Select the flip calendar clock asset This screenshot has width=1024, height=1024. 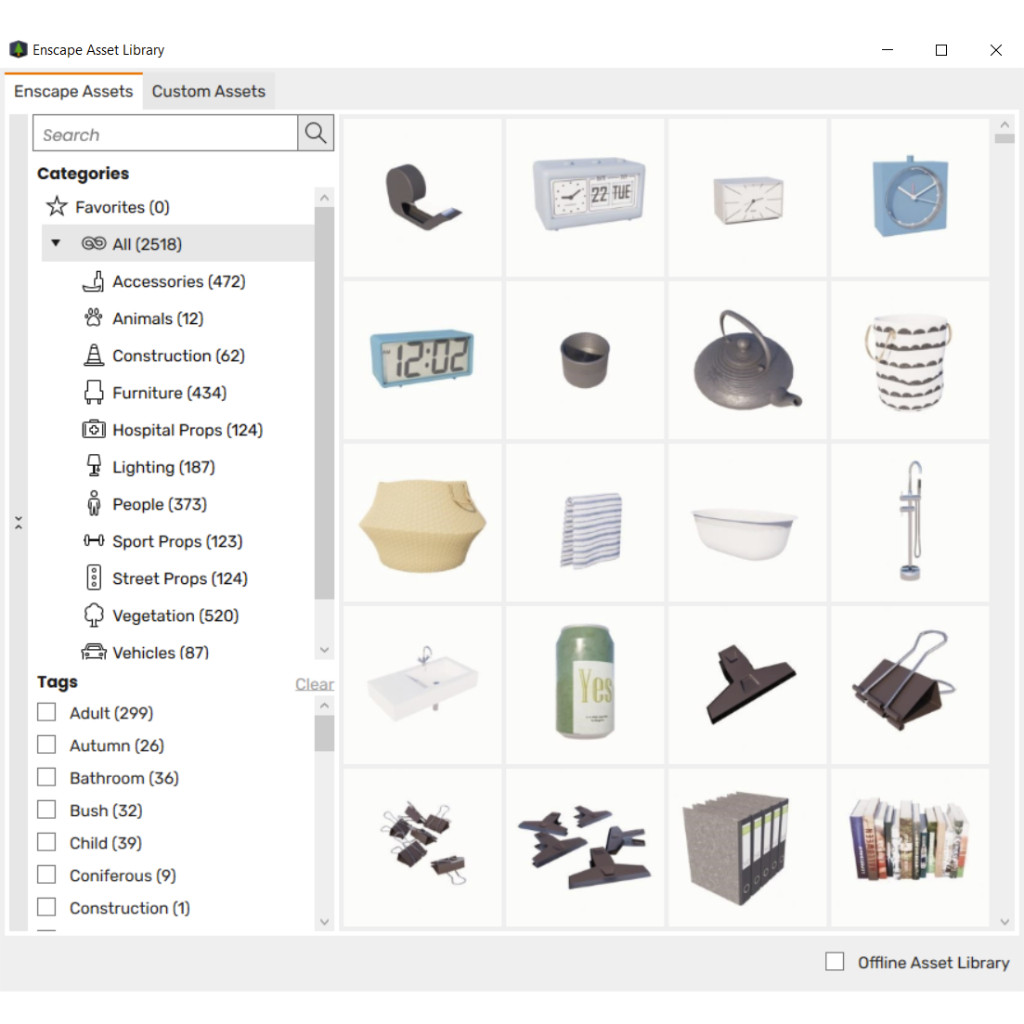click(x=585, y=198)
